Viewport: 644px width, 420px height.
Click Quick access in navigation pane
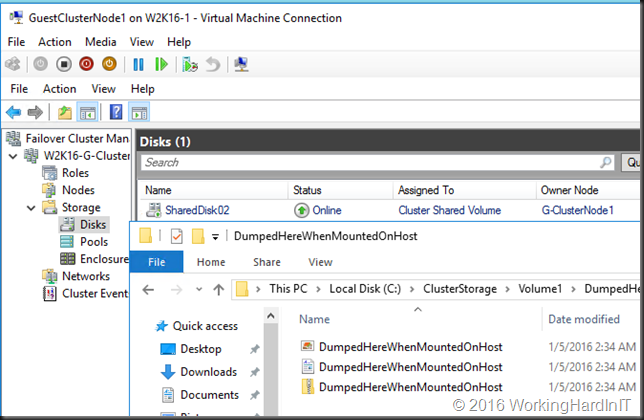click(205, 326)
